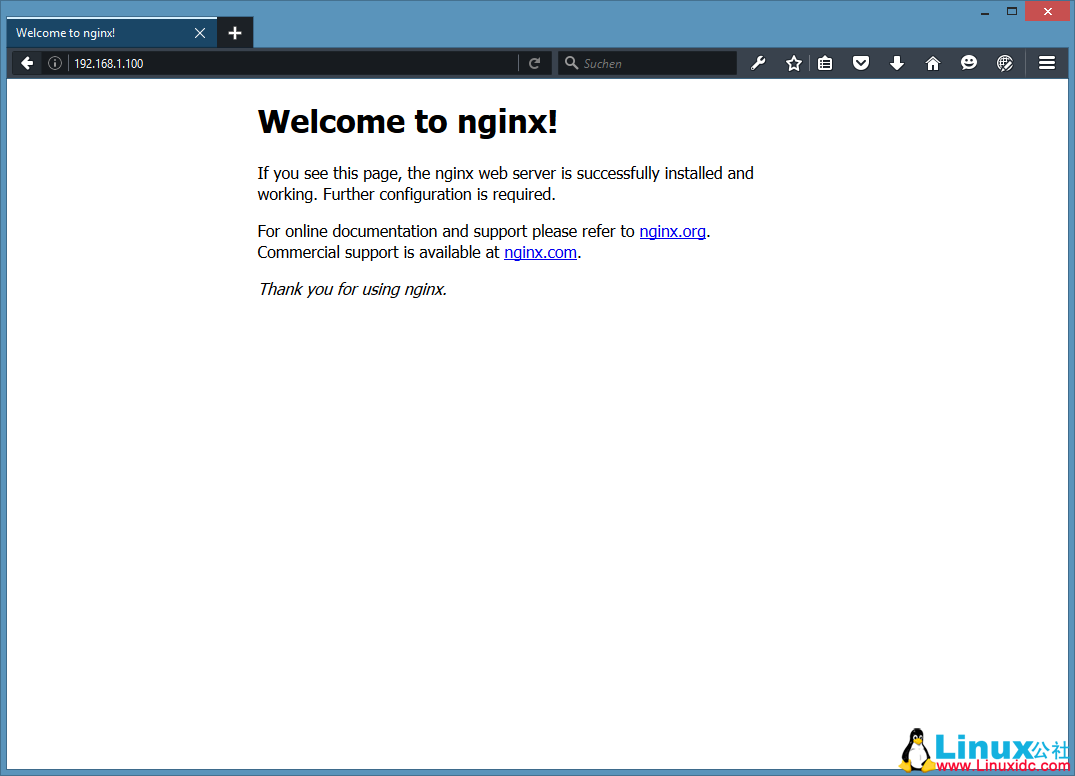Follow the nginx.org documentation link

pyautogui.click(x=672, y=231)
